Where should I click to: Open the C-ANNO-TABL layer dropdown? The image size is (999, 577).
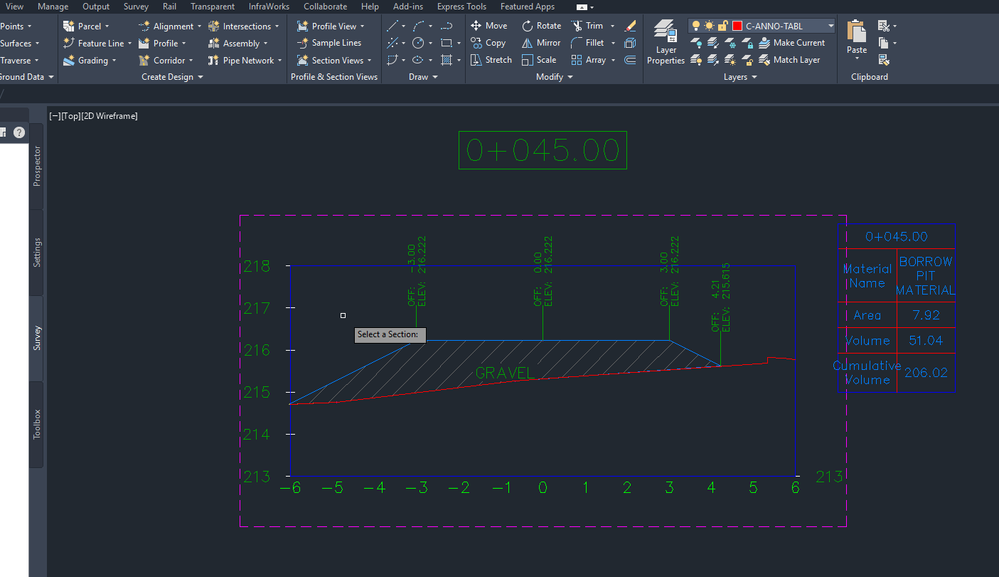pos(831,26)
